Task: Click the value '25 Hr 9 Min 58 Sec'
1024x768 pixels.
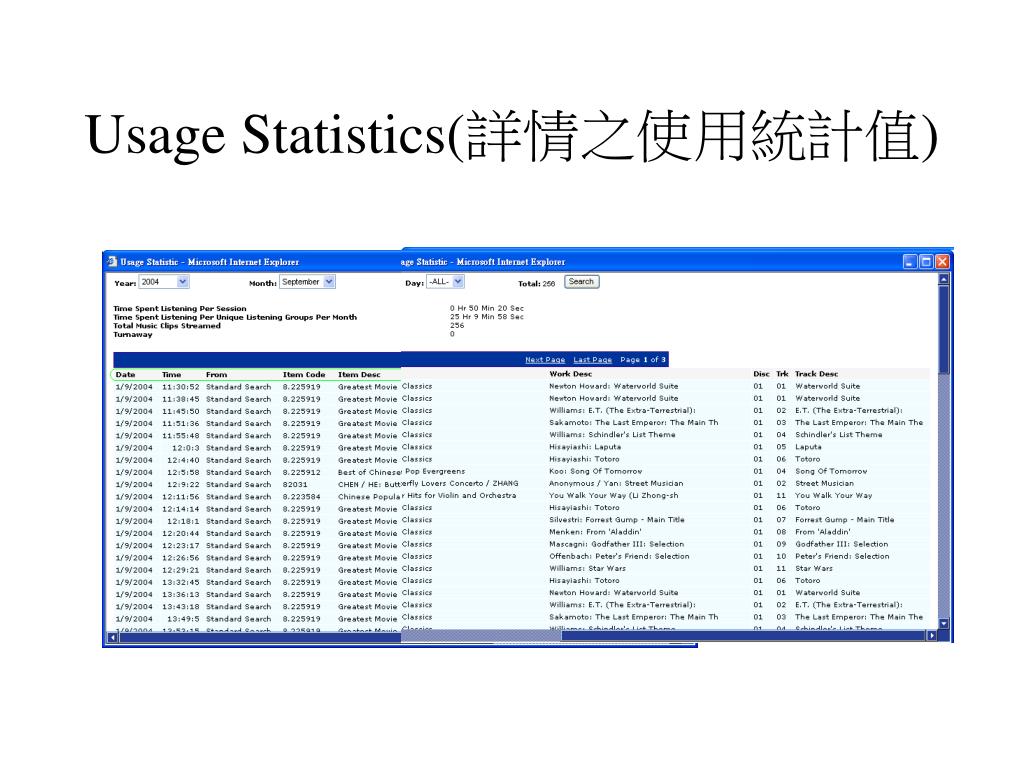Action: 487,317
